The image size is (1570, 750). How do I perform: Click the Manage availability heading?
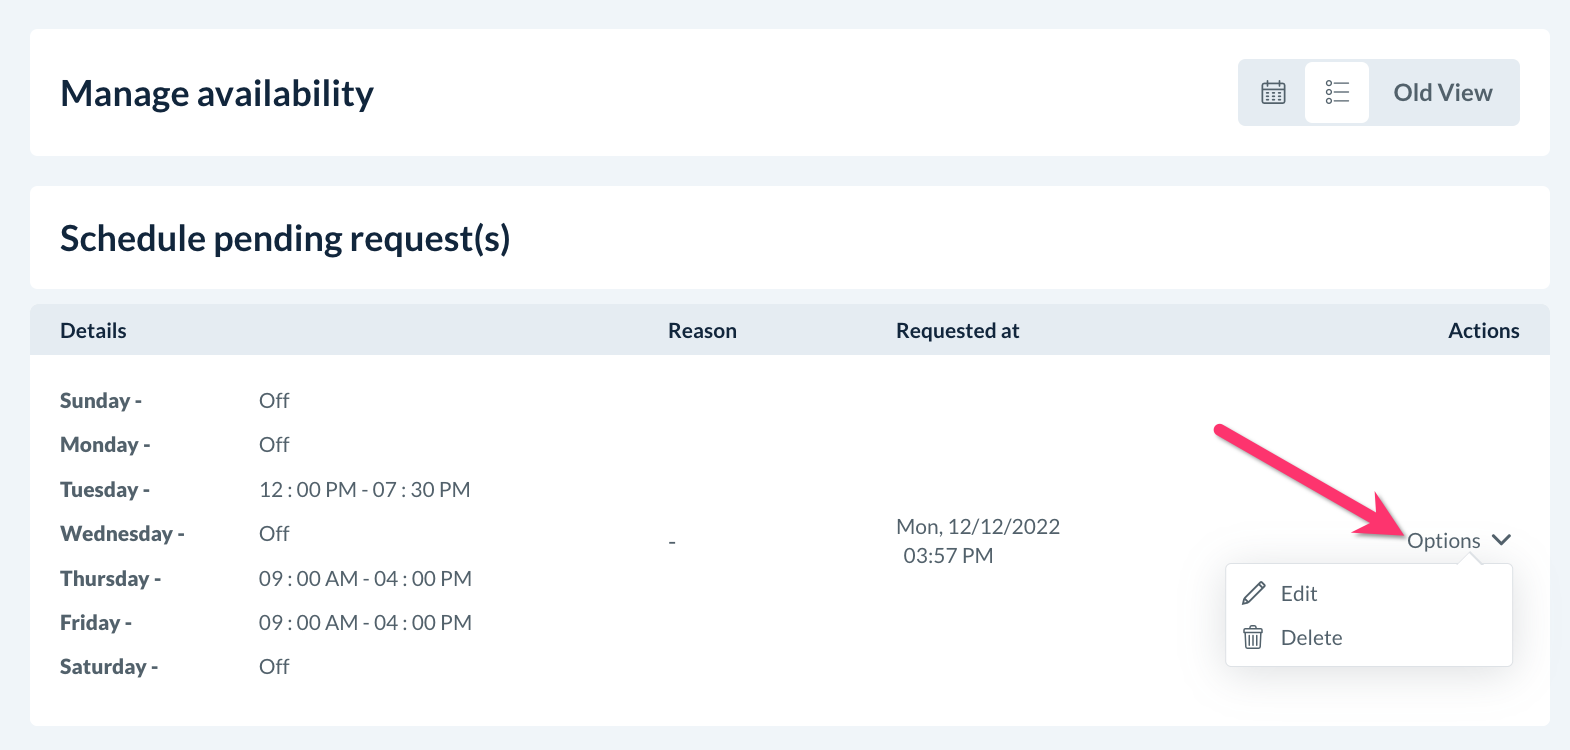[217, 94]
